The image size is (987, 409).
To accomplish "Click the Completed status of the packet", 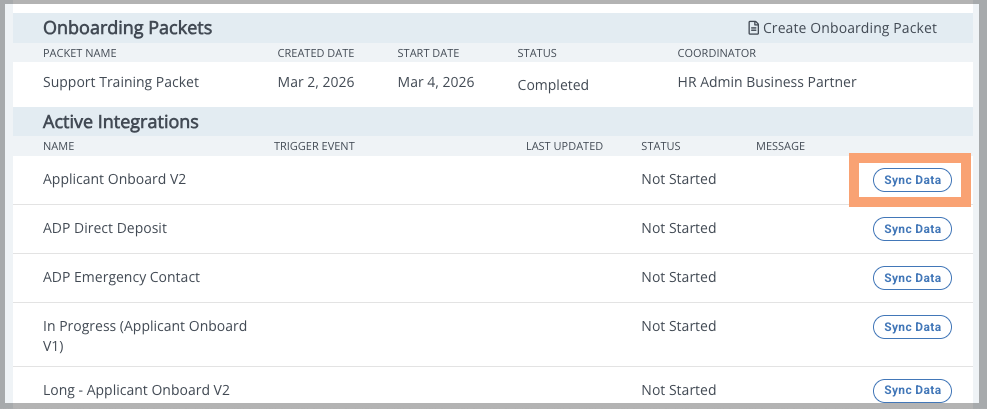I will (553, 85).
